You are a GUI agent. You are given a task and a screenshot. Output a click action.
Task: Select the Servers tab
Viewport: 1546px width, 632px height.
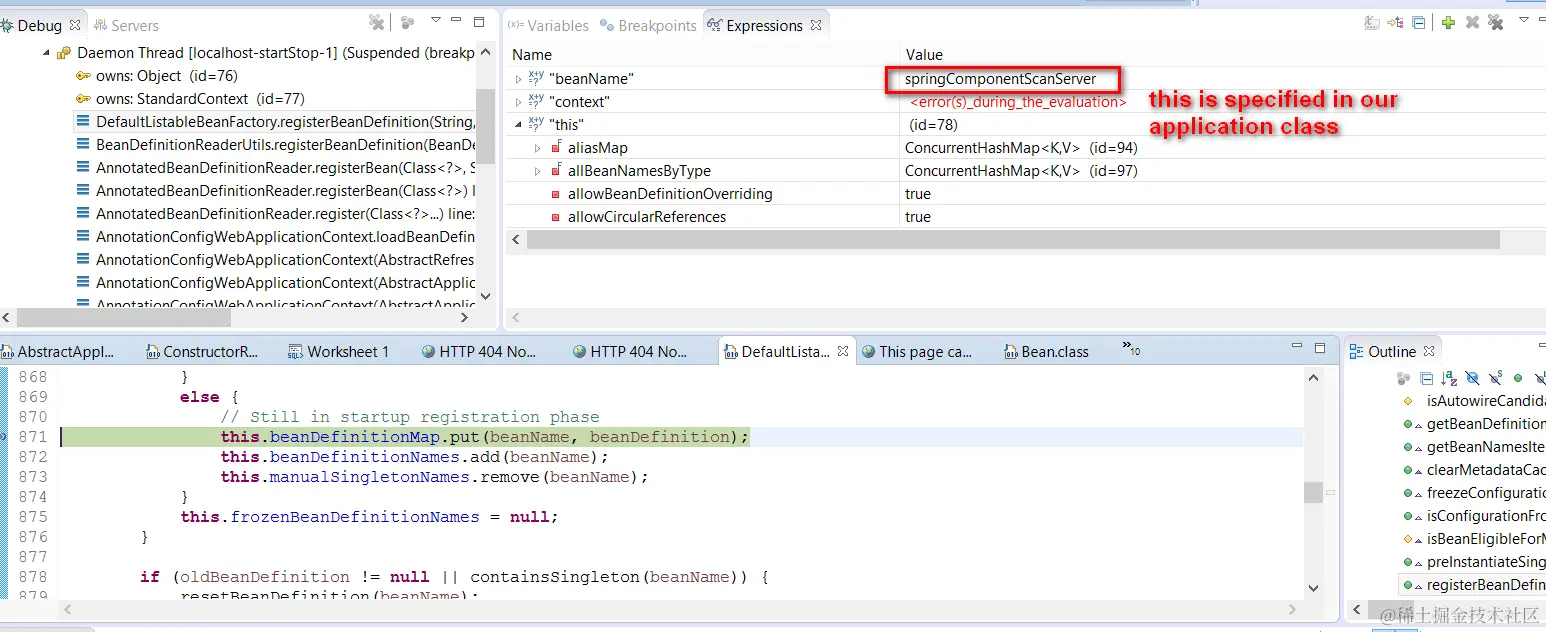[125, 25]
